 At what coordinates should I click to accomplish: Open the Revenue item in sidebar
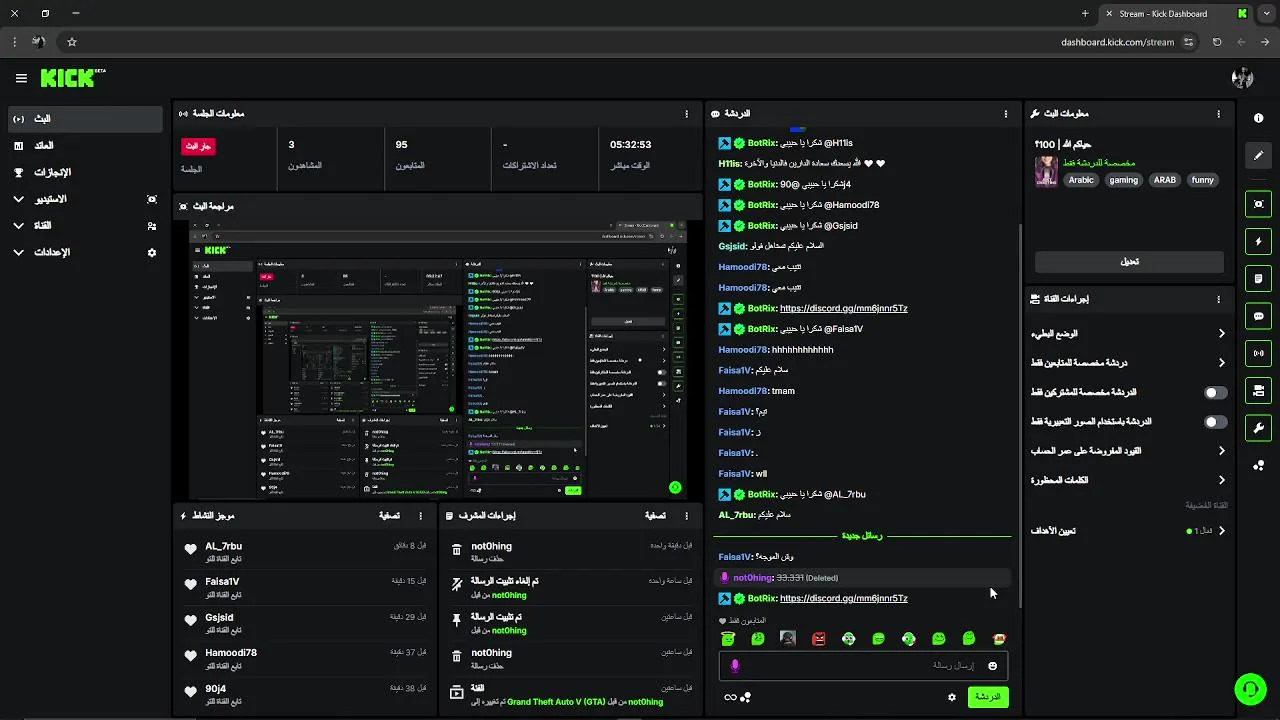coord(85,146)
